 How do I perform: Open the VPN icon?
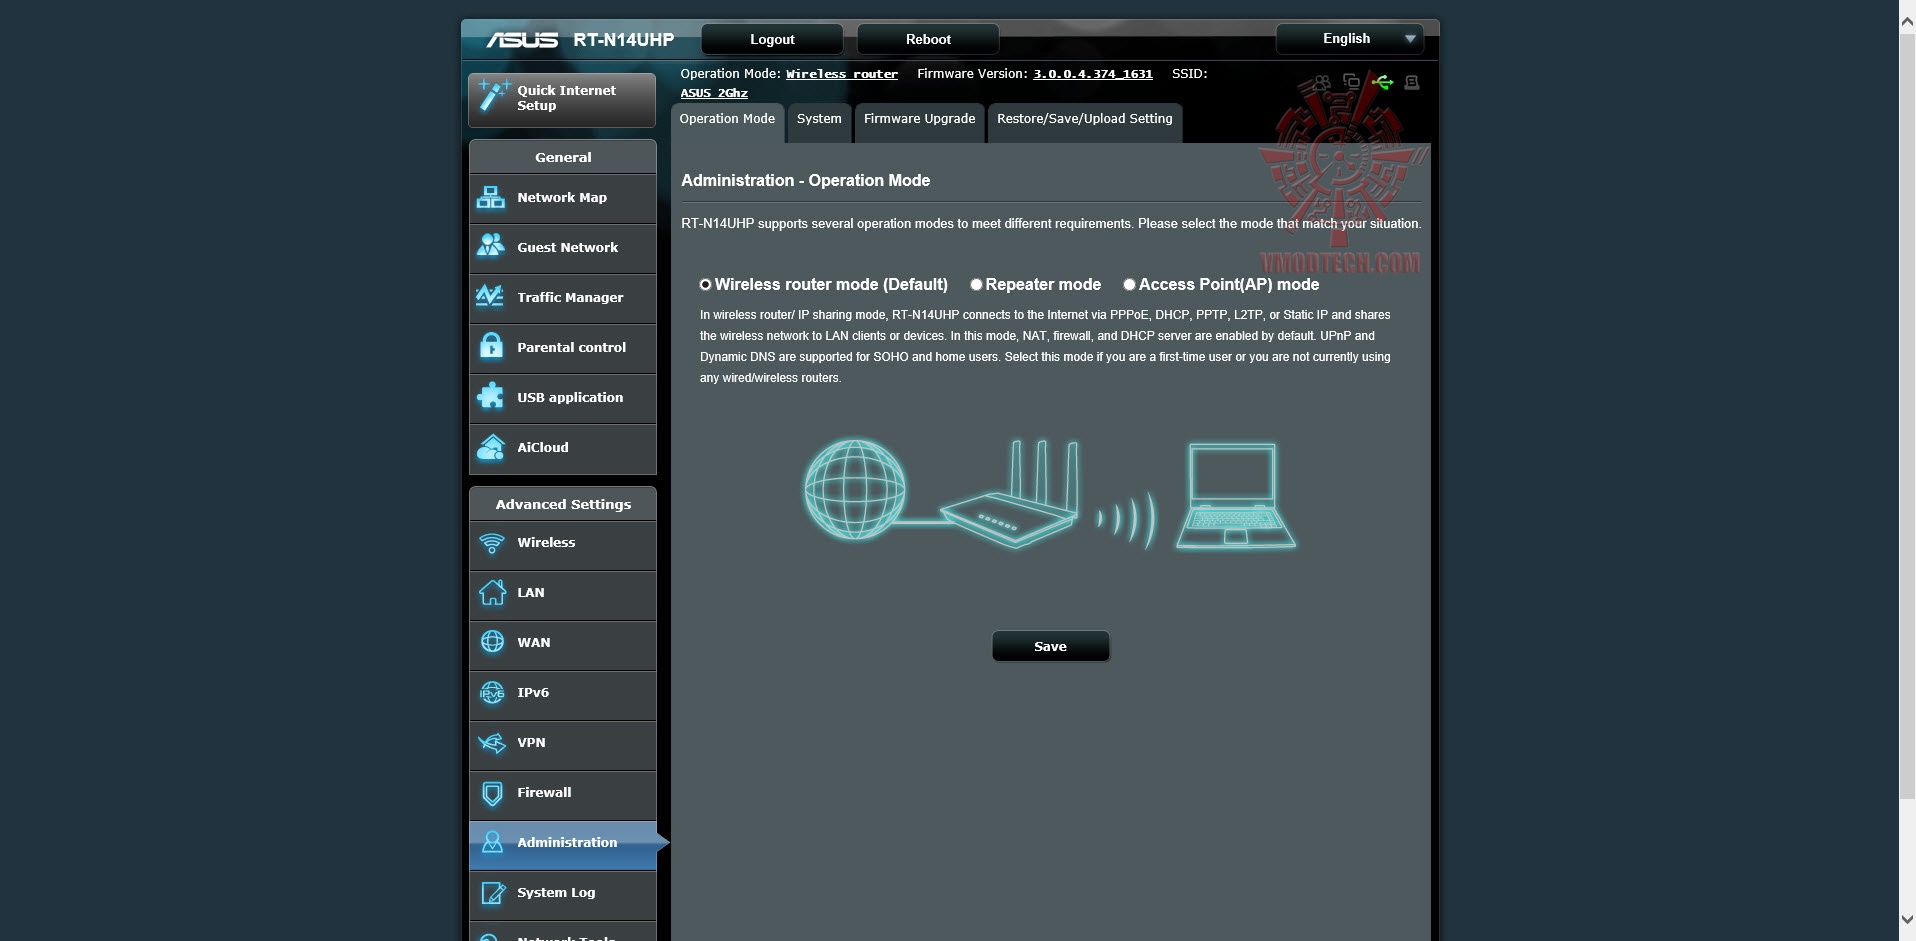click(x=492, y=743)
